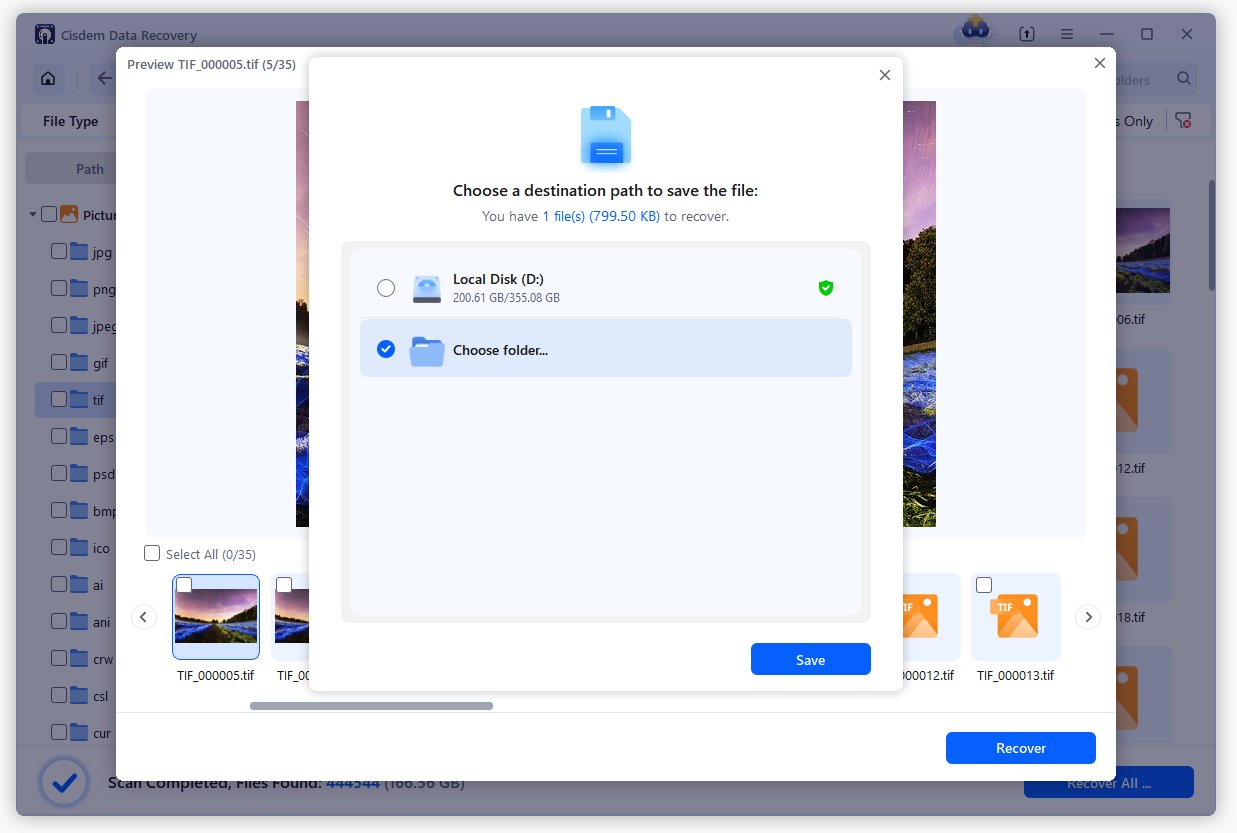Click the Recover button
Image resolution: width=1237 pixels, height=833 pixels.
(1020, 748)
